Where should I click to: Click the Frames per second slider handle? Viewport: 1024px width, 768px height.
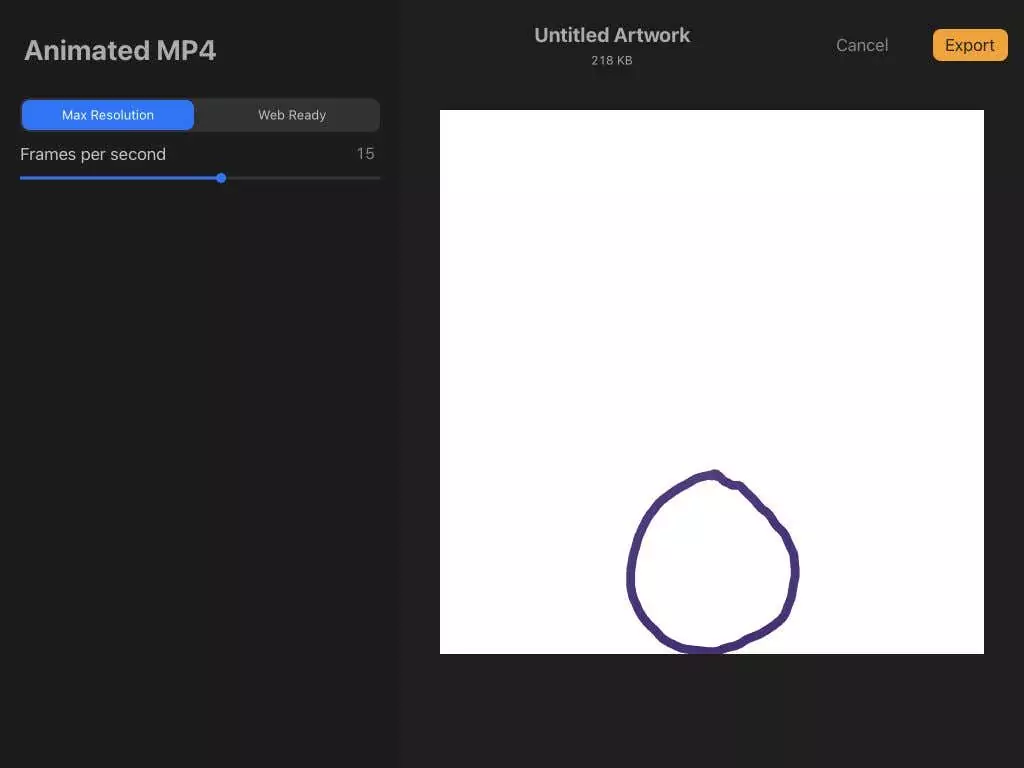(x=221, y=178)
